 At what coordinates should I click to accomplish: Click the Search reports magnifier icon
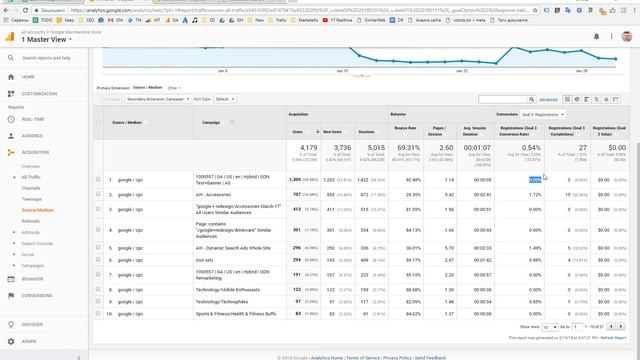[x=11, y=58]
